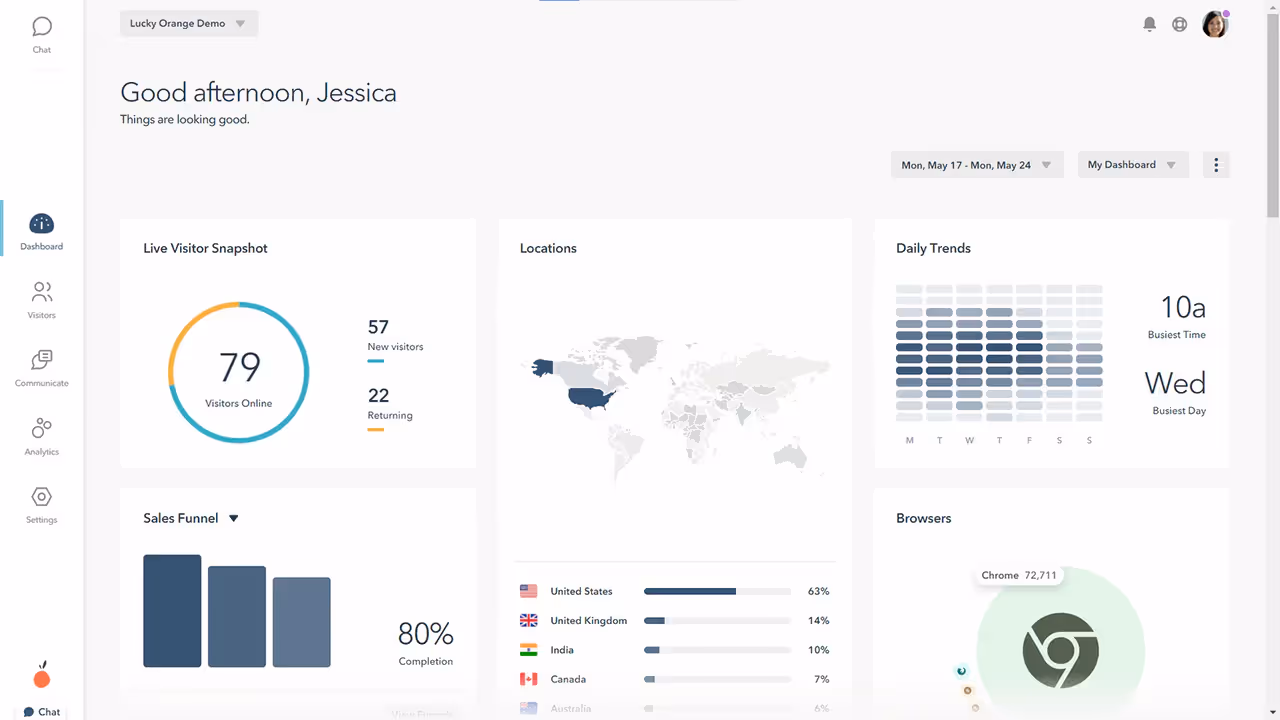
Task: Open the Chat tab docked at the window's lower edge
Action: [42, 712]
